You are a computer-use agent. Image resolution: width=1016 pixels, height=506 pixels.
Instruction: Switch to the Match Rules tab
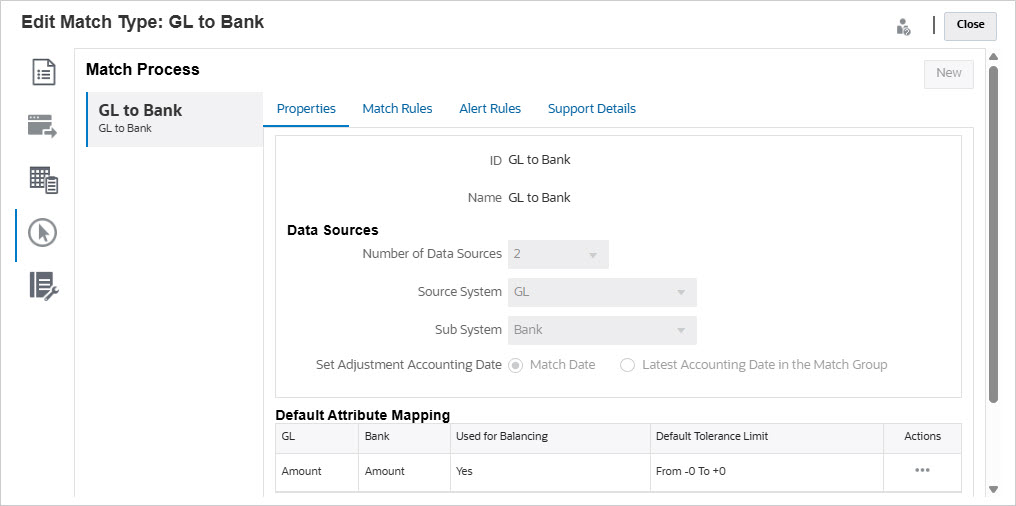tap(397, 109)
